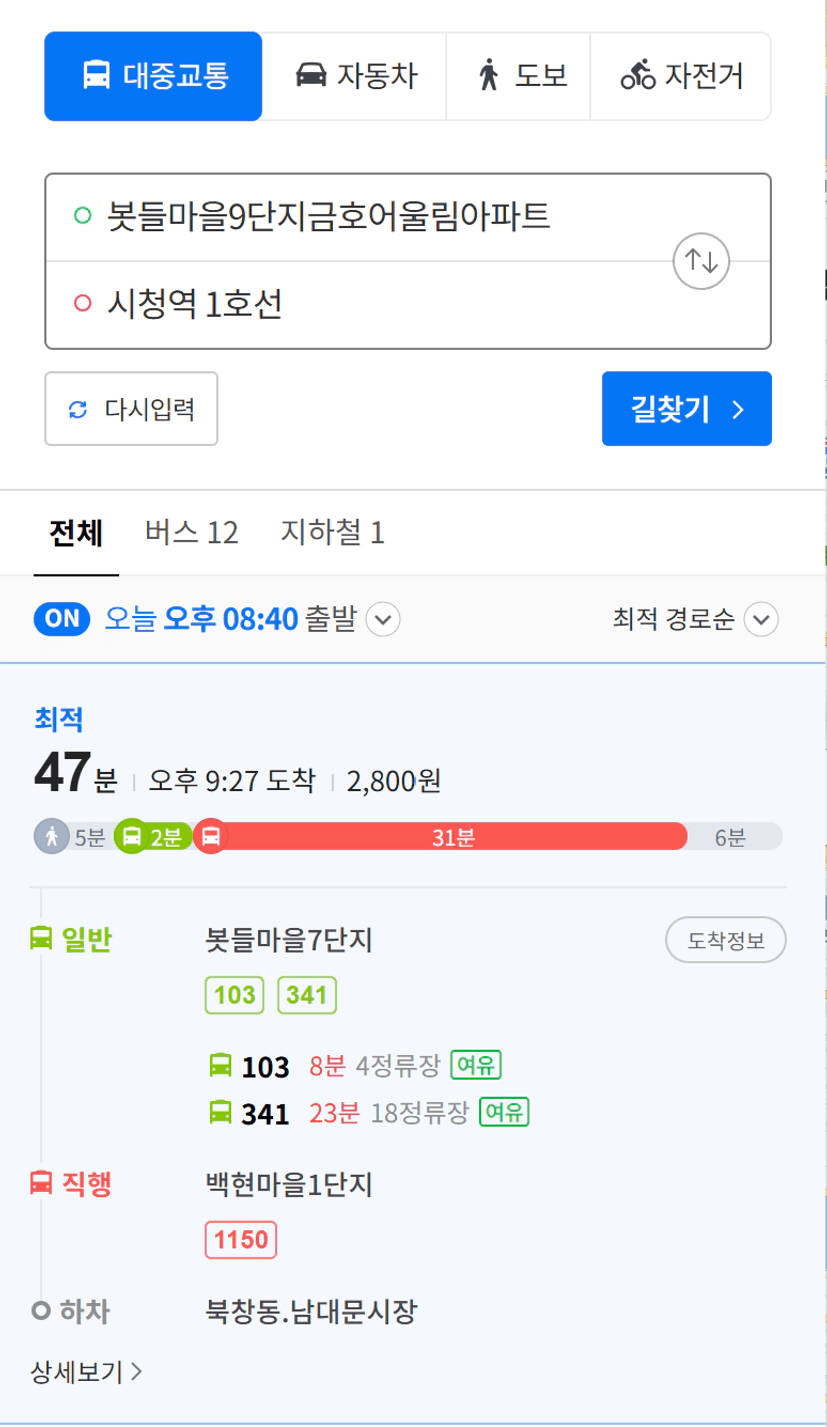Open 도착정보 arrival info button
Image resolution: width=827 pixels, height=1427 pixels.
coord(726,941)
